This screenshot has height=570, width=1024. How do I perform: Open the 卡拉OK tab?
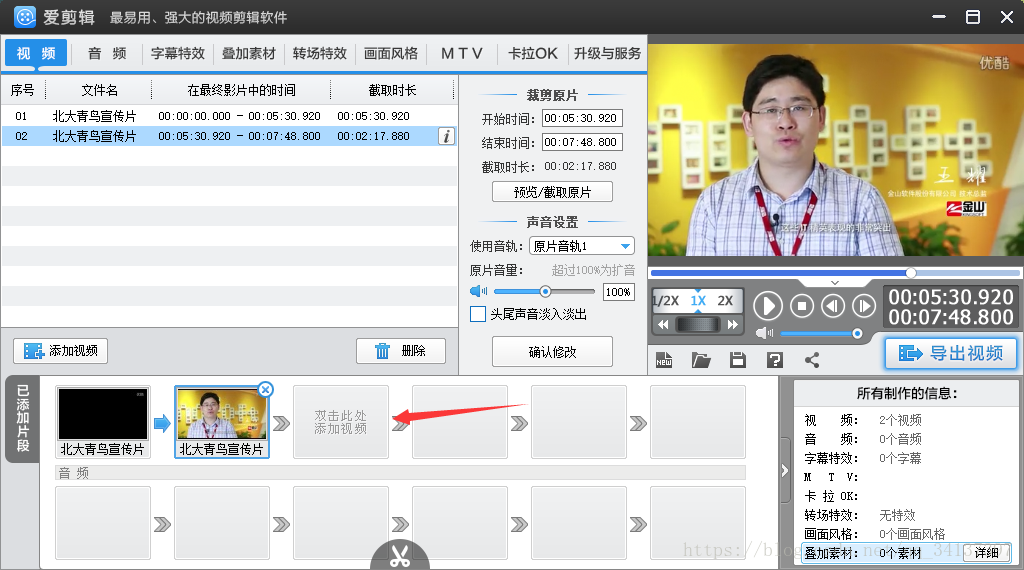point(533,54)
